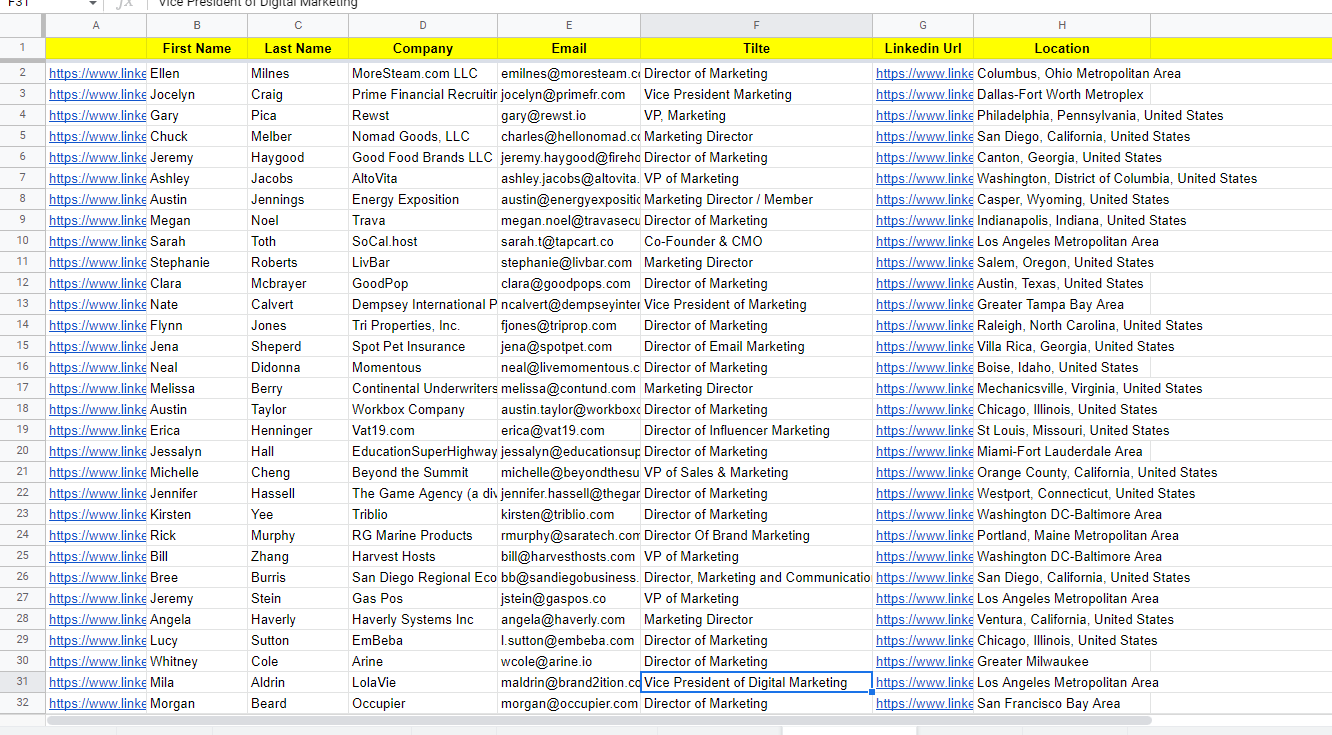Select the GoodPop company cell
This screenshot has height=735, width=1332.
click(x=423, y=283)
